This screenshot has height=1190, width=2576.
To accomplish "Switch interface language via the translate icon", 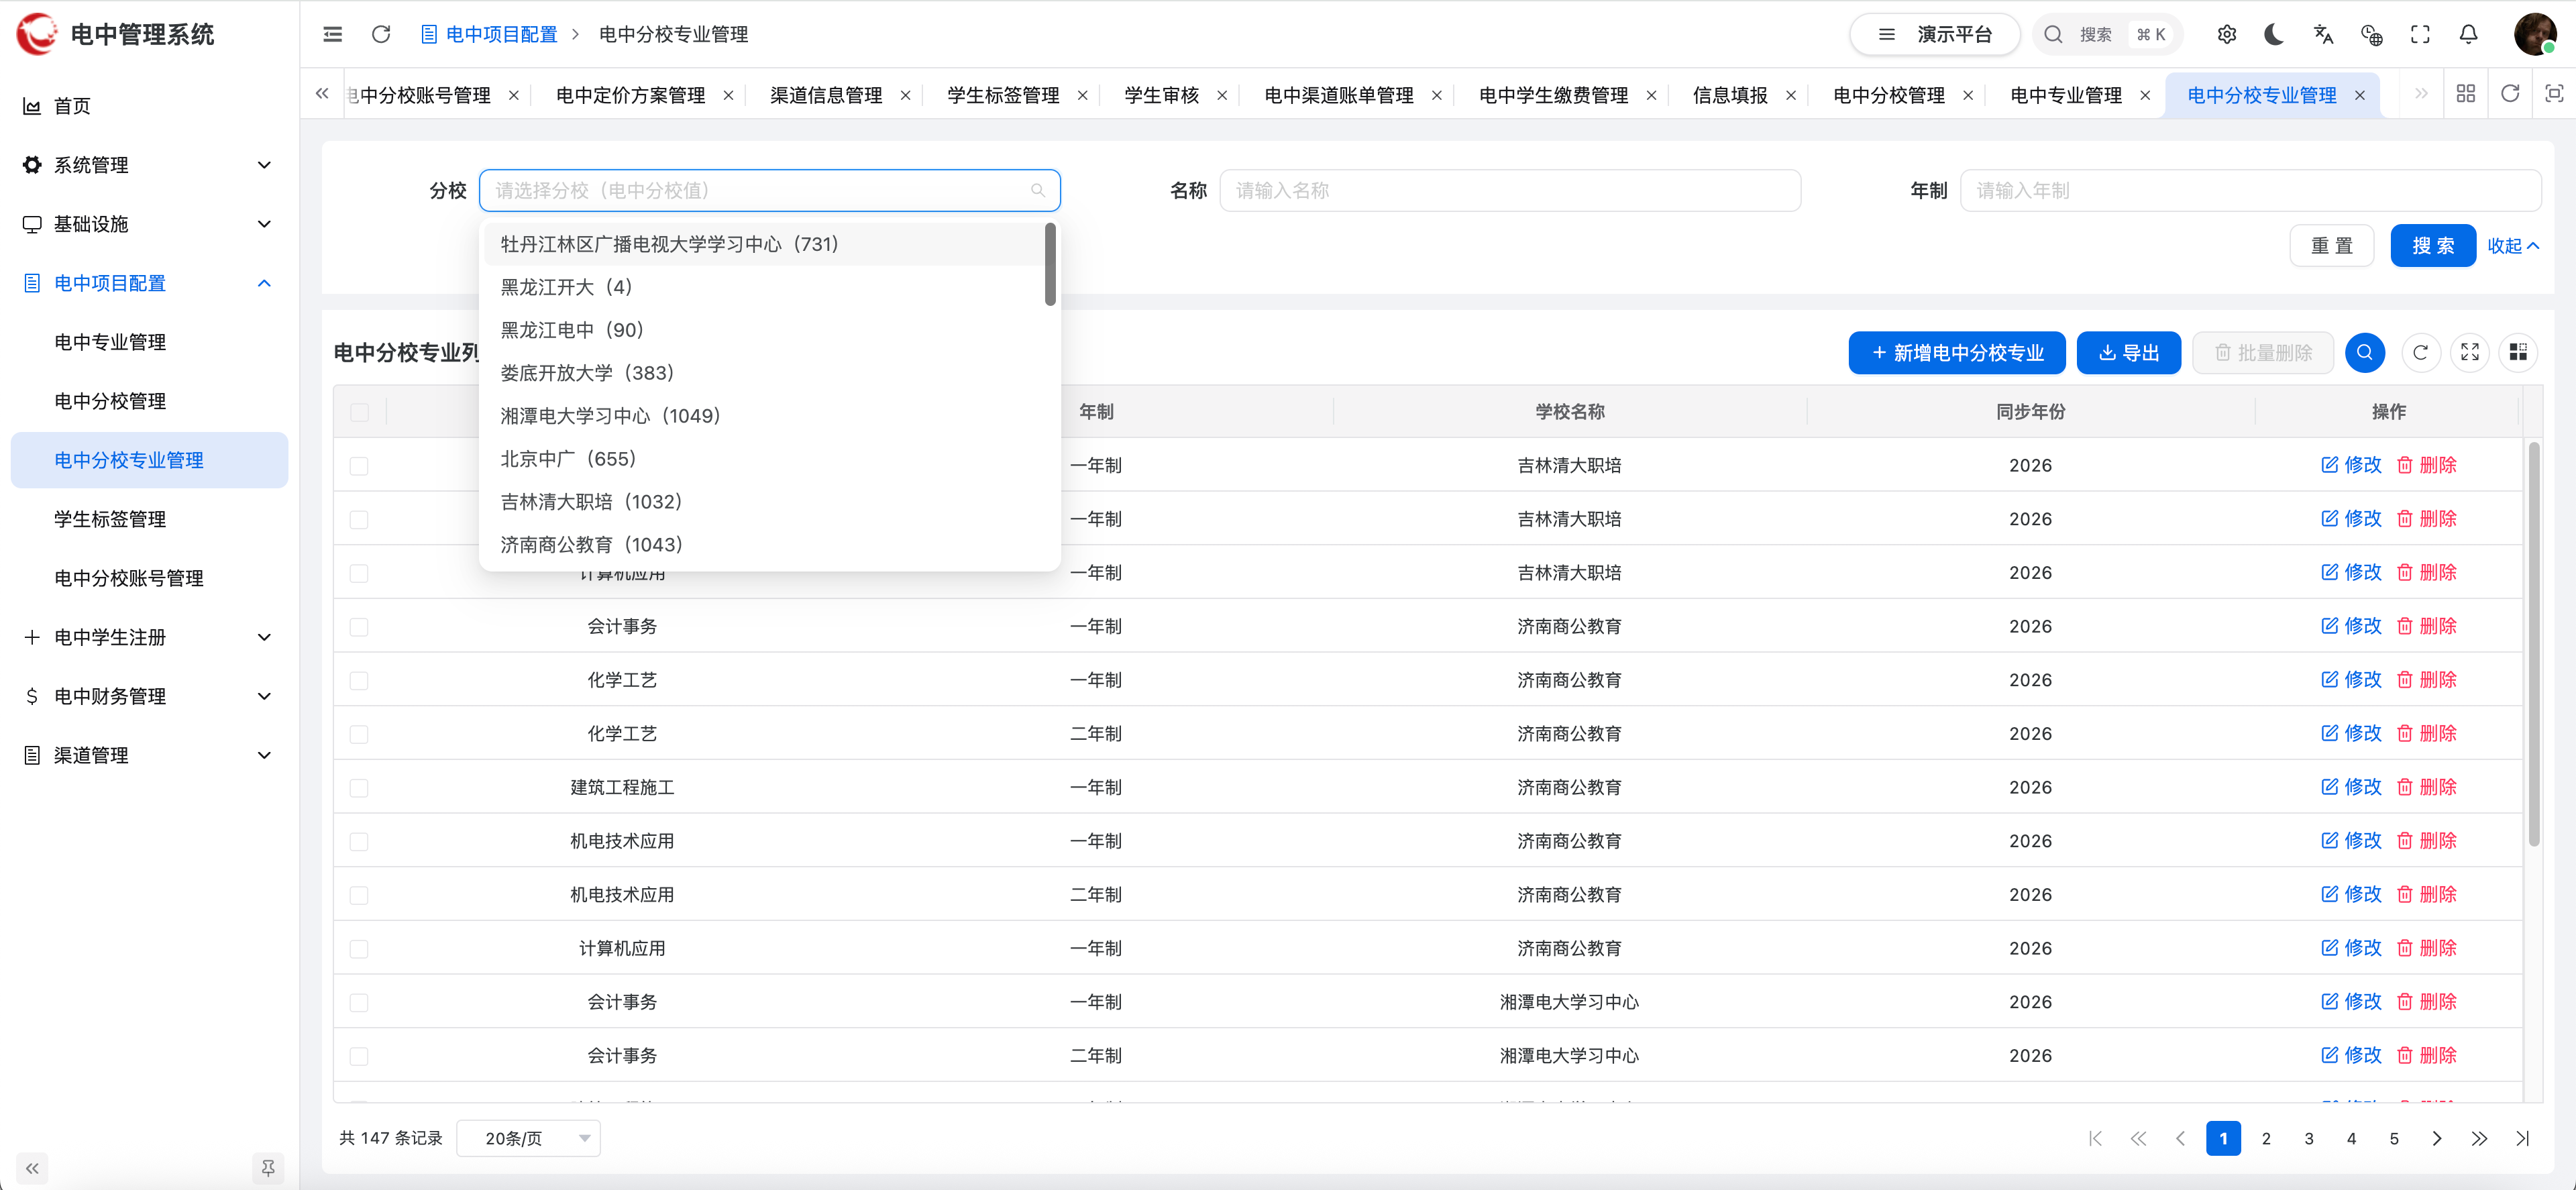I will coord(2323,33).
